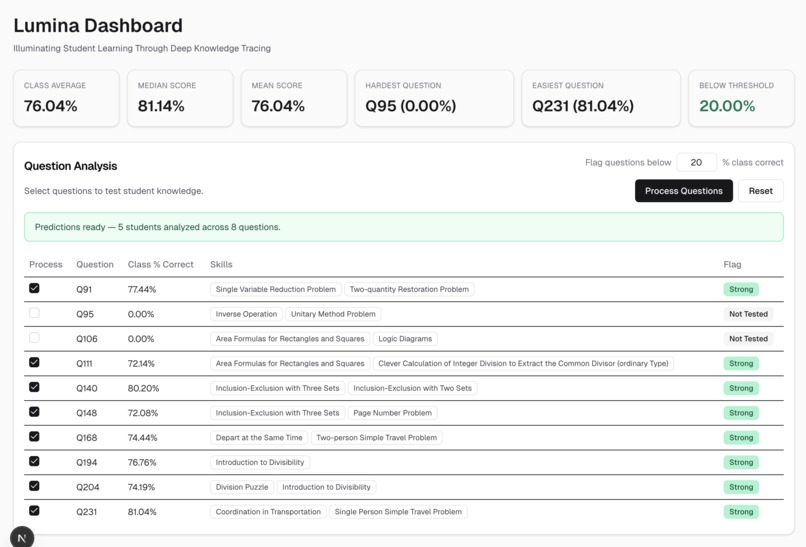Click the Lumina Dashboard title

[98, 26]
